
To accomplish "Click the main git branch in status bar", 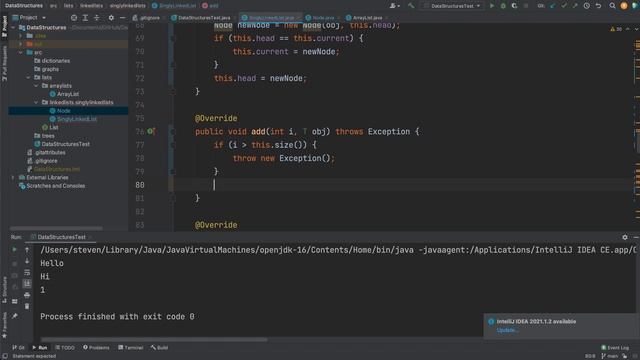I will pyautogui.click(x=610, y=356).
